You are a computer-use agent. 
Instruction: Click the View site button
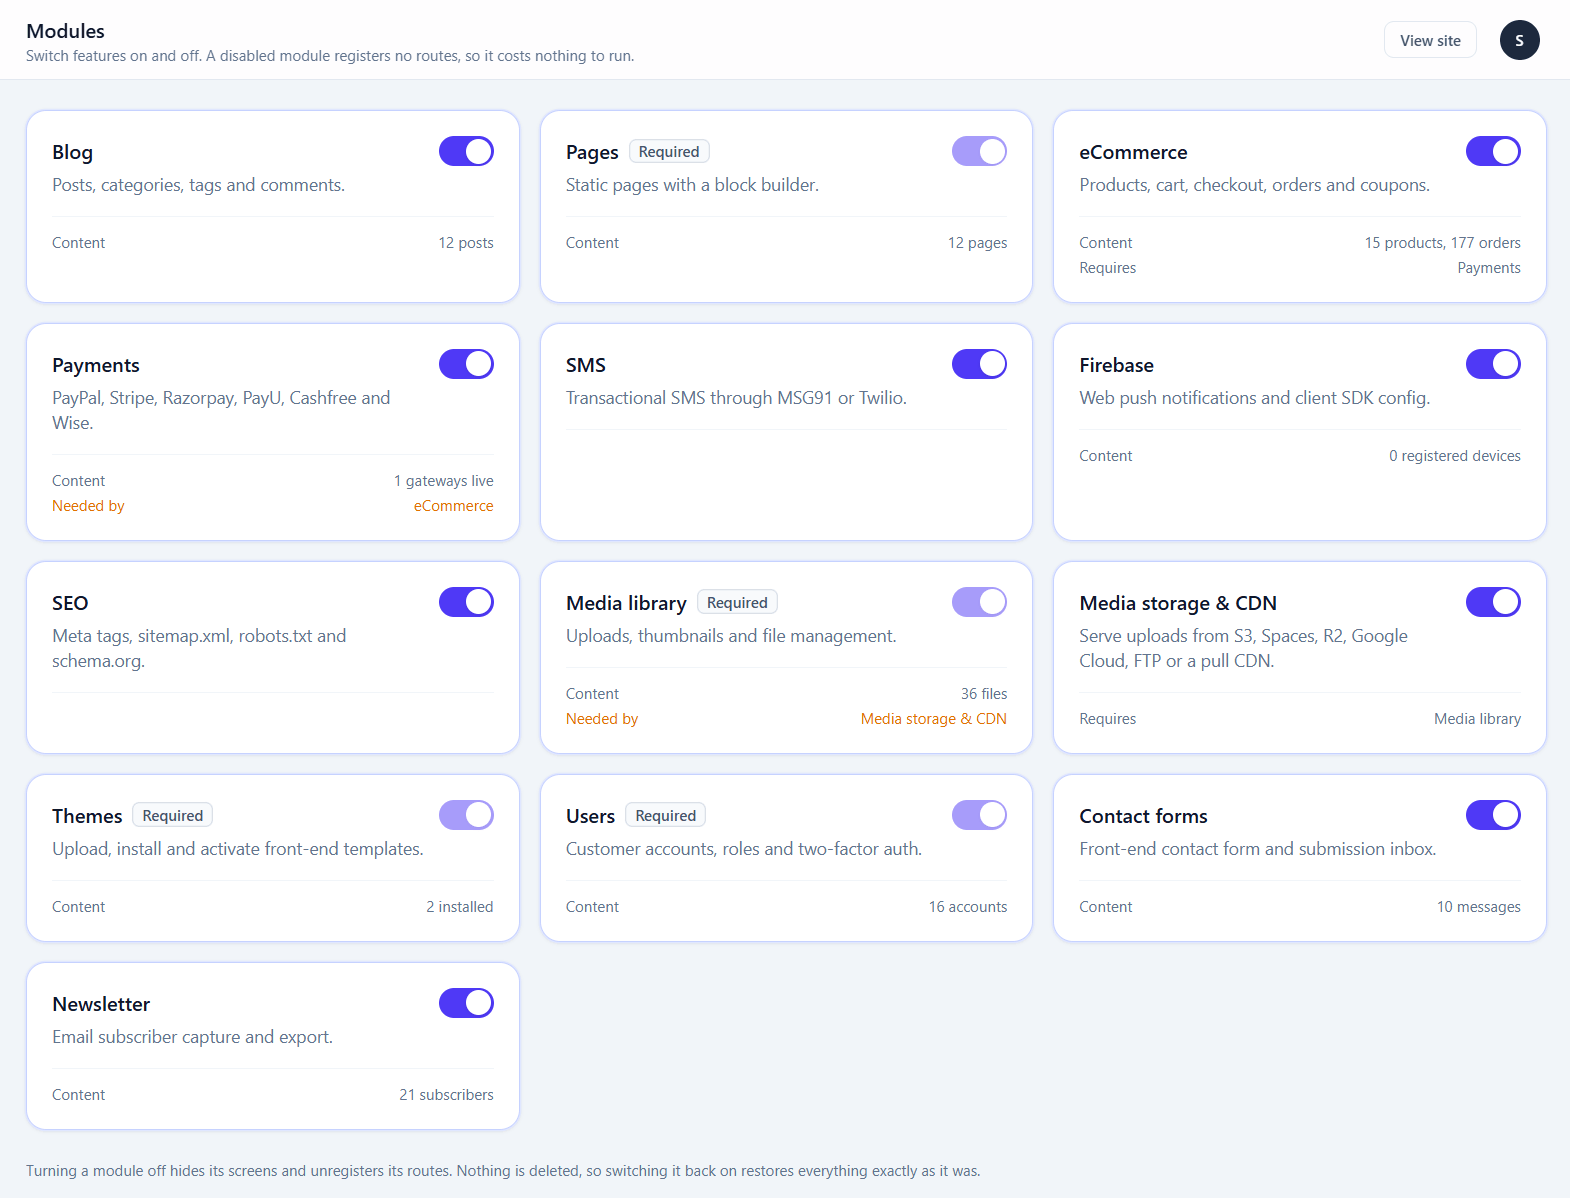[x=1430, y=40]
